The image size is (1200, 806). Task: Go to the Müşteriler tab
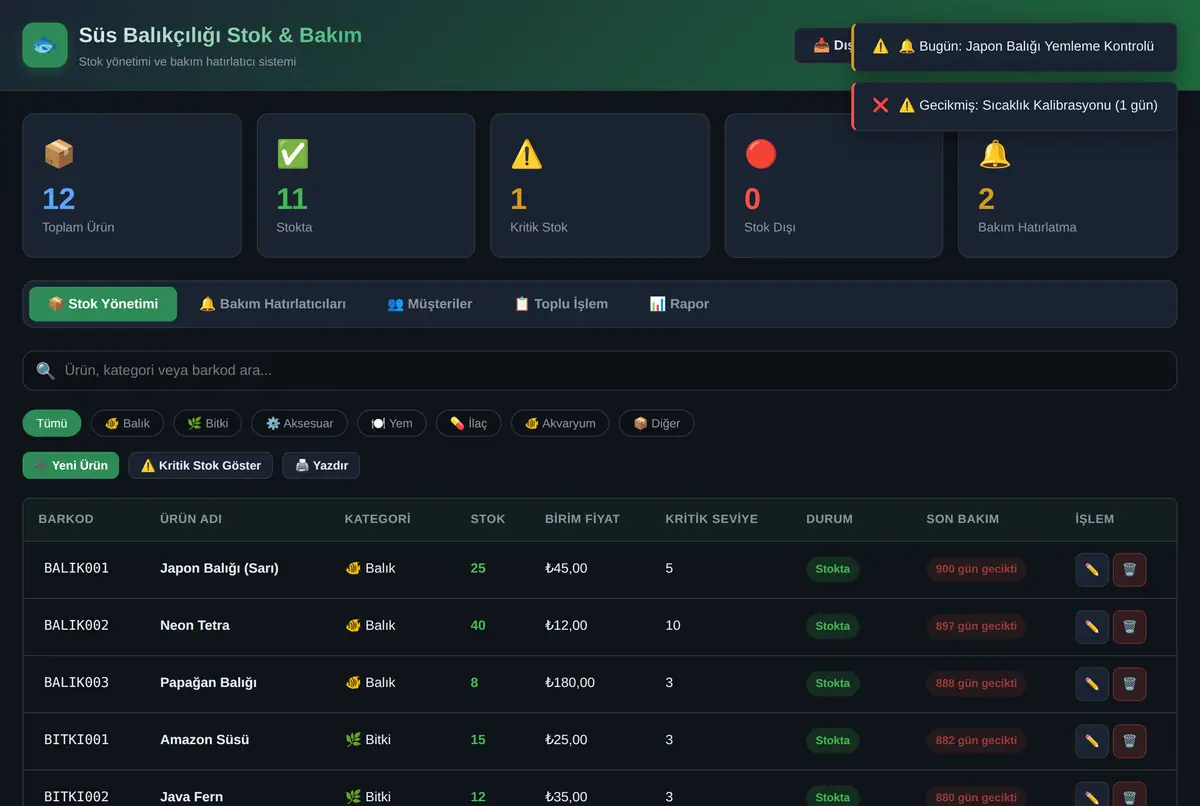430,304
